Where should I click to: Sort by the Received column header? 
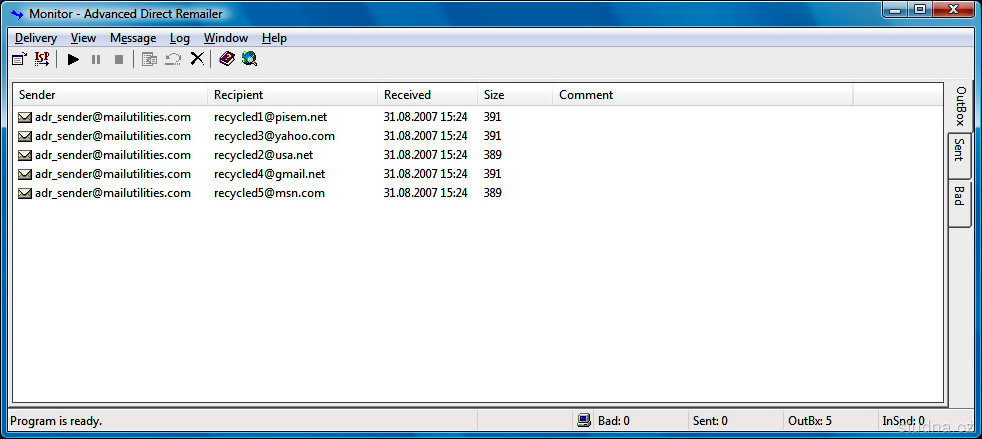(427, 95)
